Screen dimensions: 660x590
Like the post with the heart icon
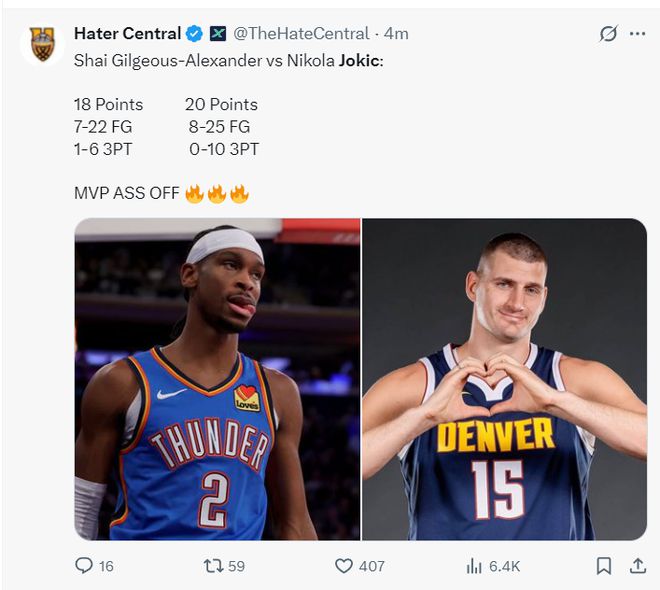[343, 566]
